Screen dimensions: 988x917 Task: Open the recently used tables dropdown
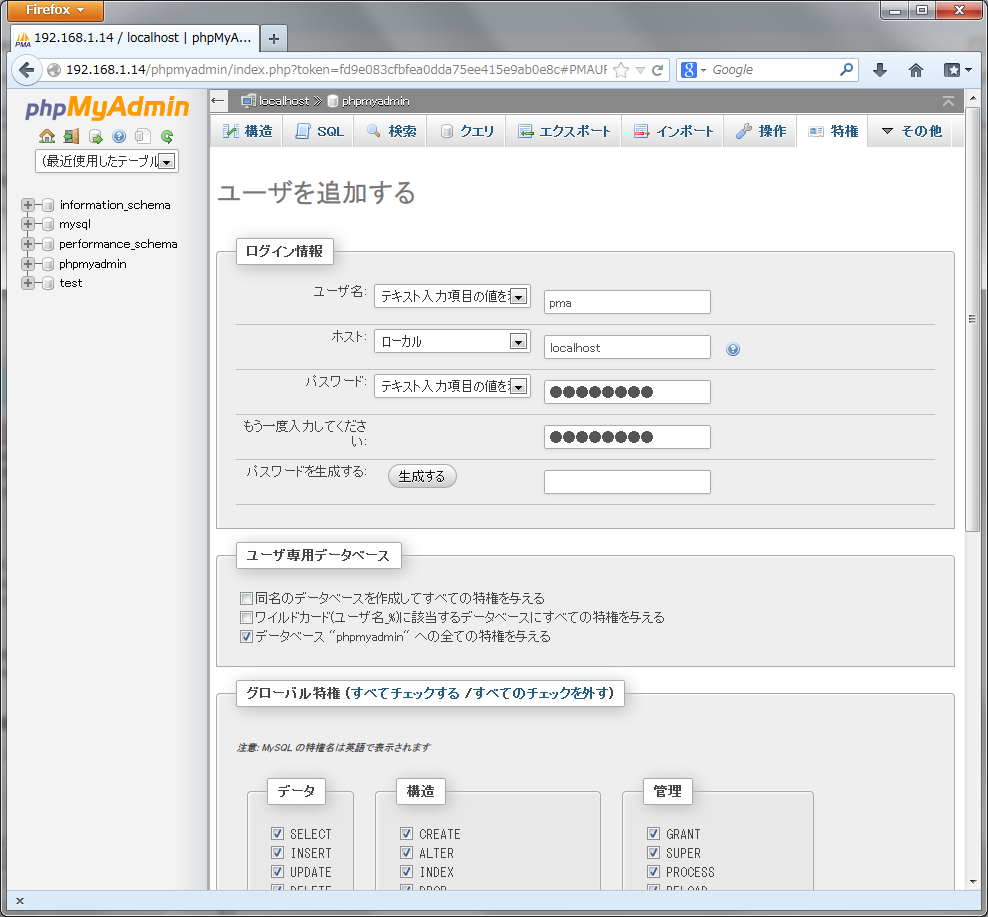click(x=107, y=161)
